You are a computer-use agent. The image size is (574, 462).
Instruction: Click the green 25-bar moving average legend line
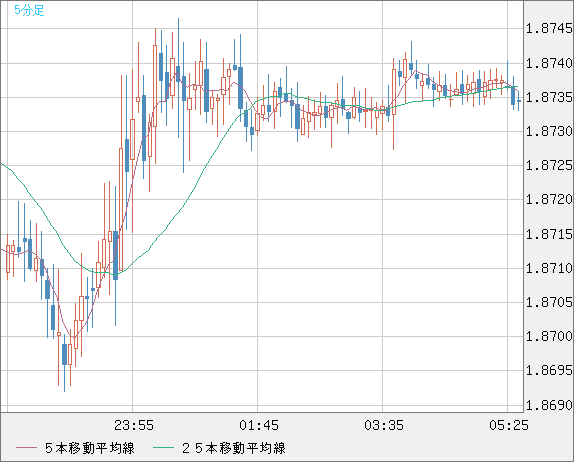click(163, 448)
